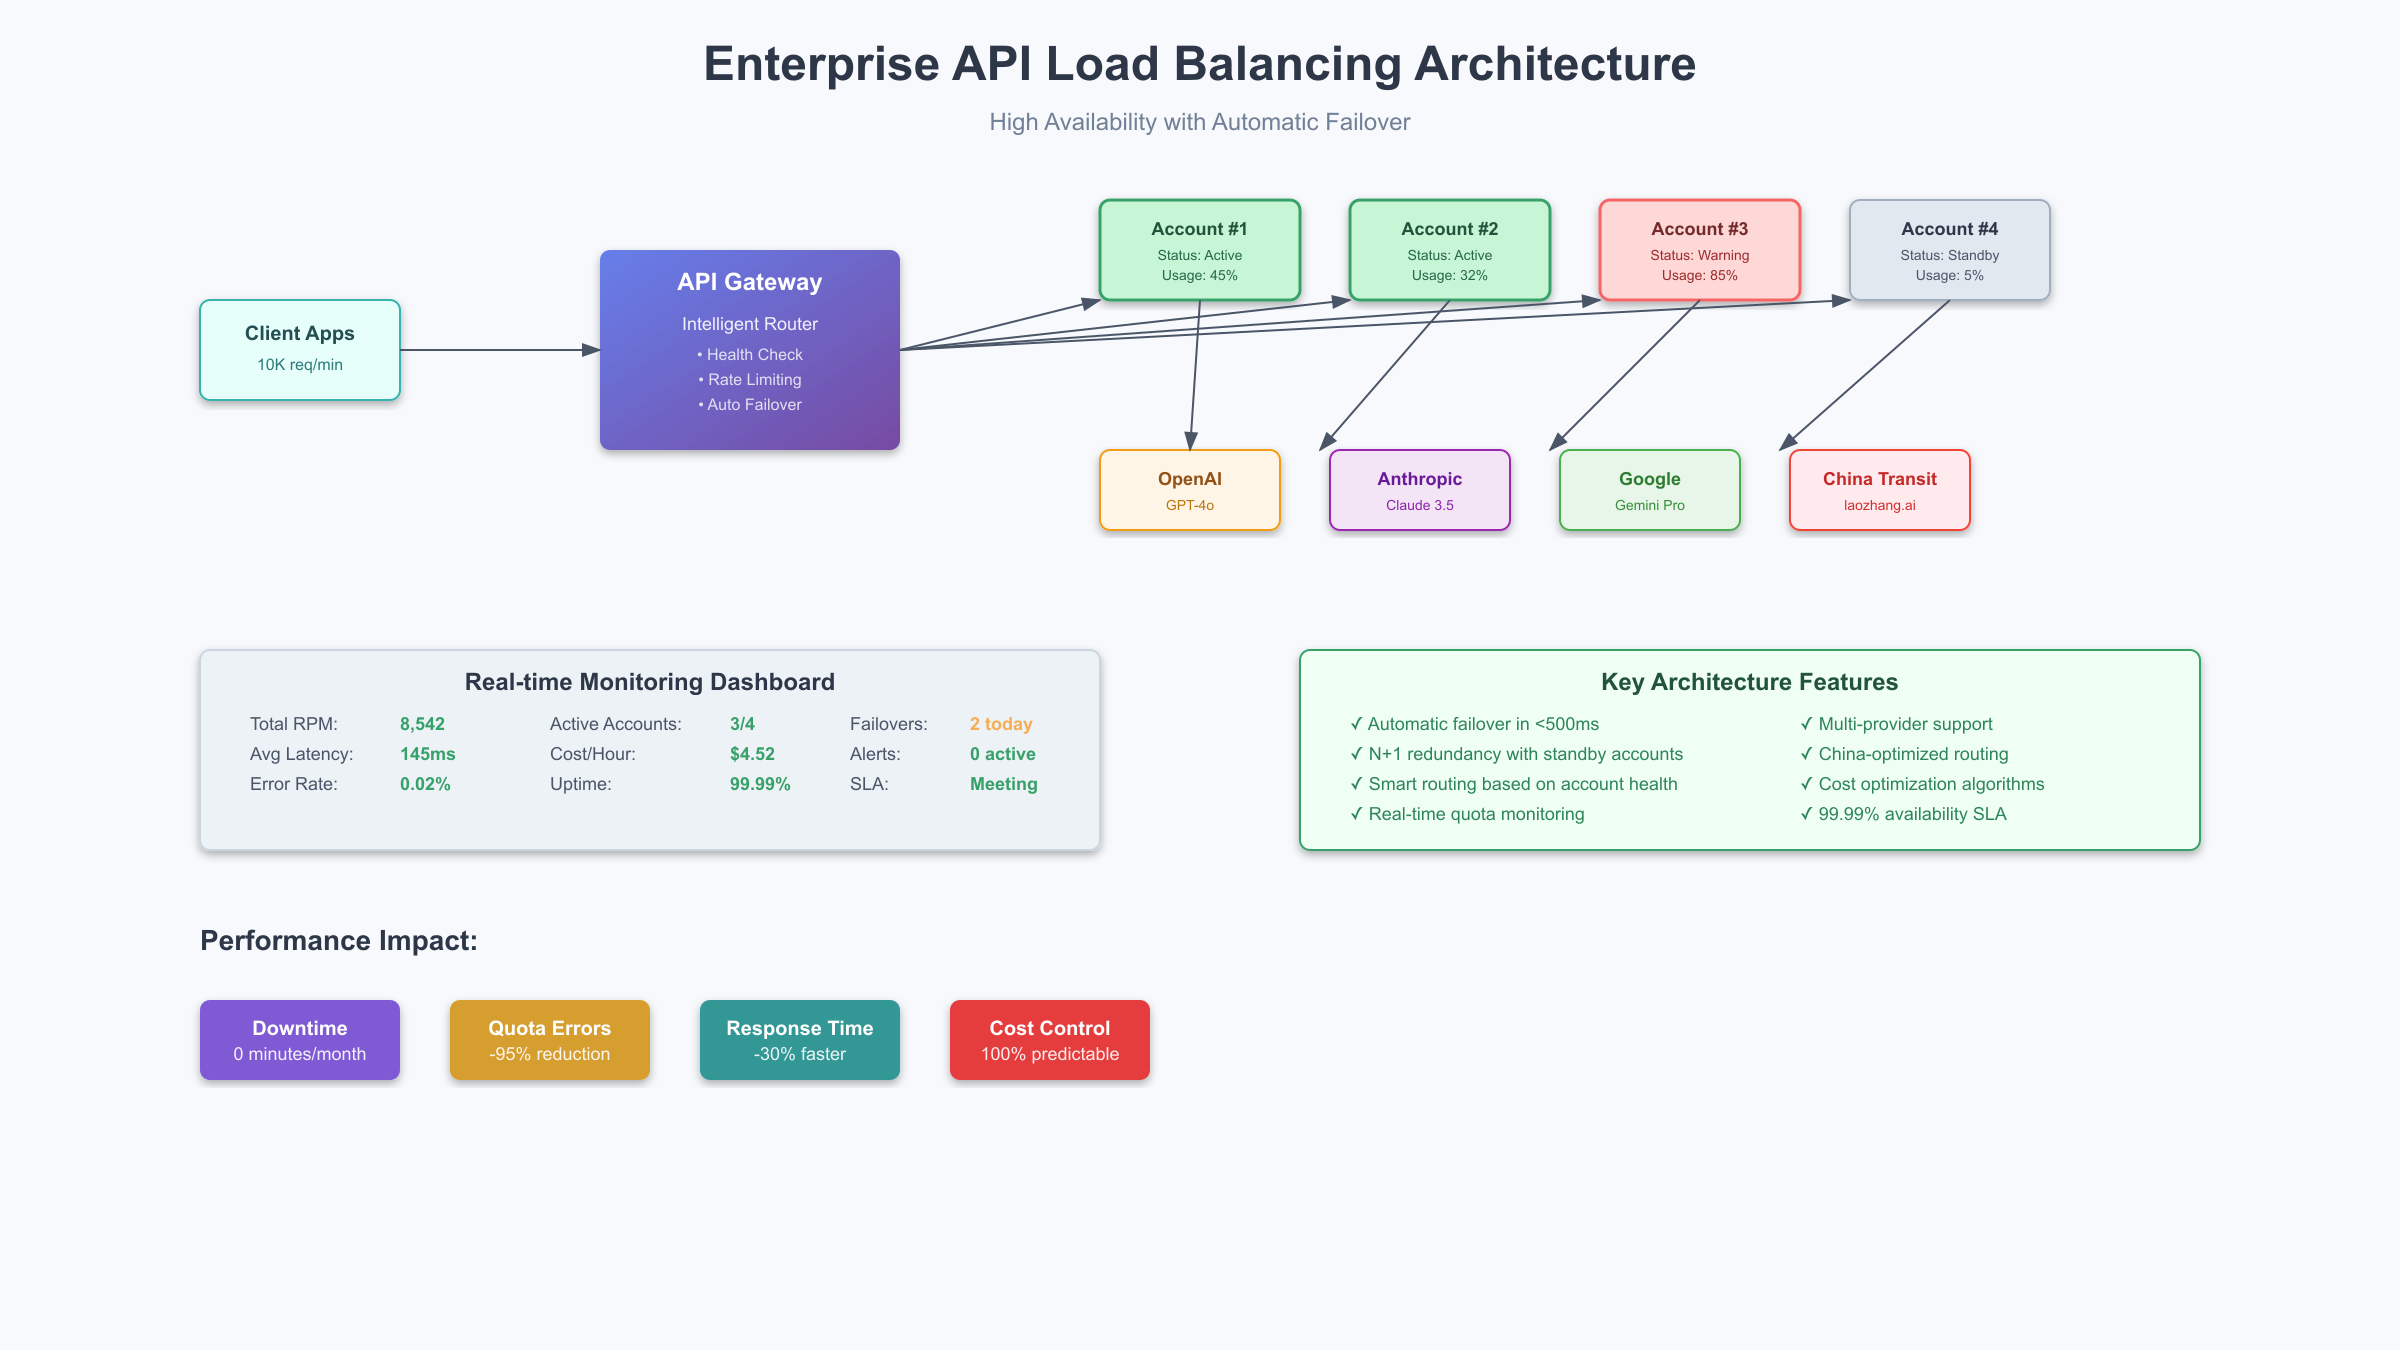The height and width of the screenshot is (1350, 2400).
Task: Click the Account #1 card
Action: tap(1200, 250)
